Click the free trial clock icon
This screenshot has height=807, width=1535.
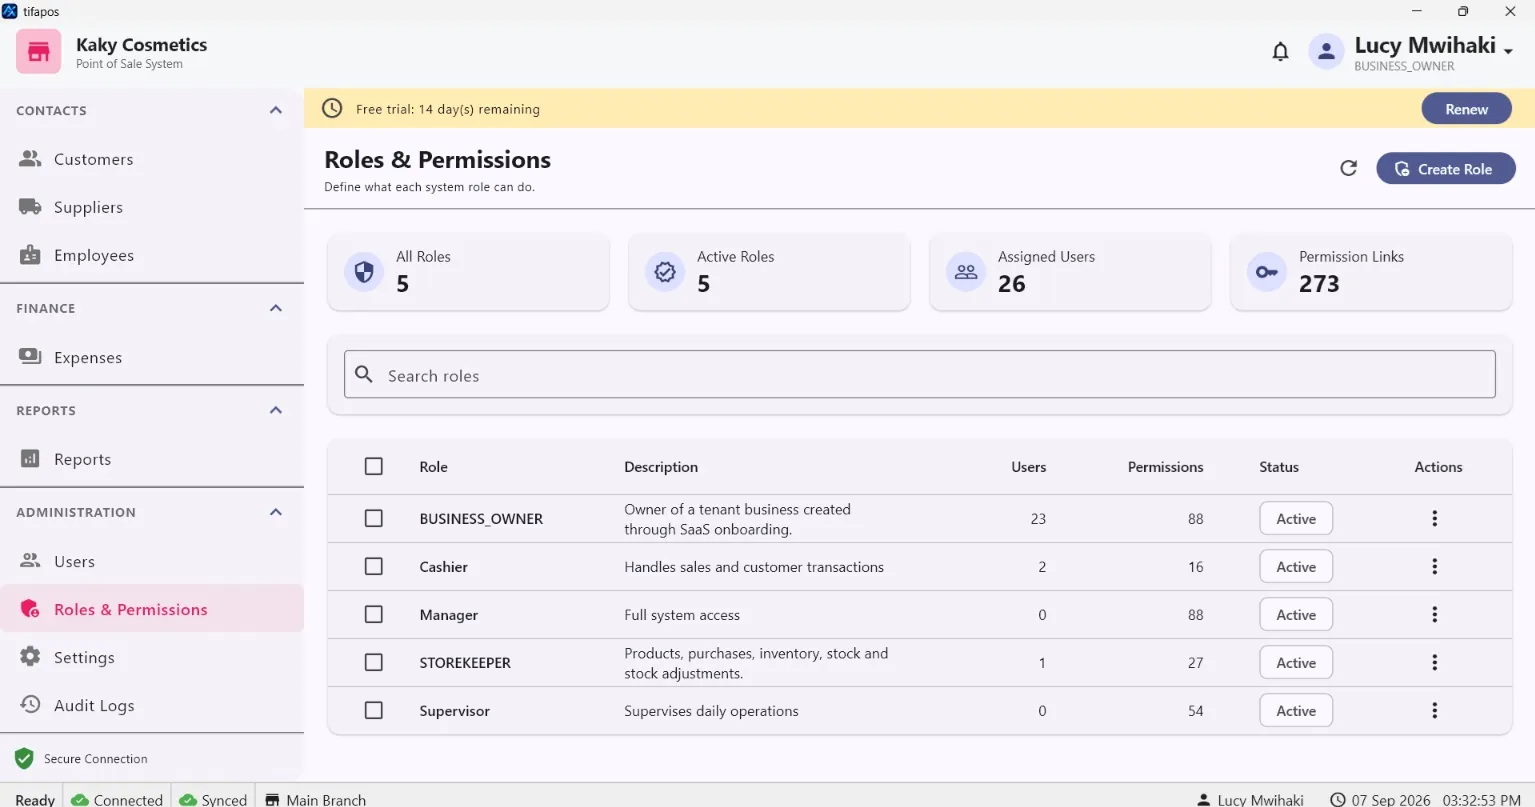pyautogui.click(x=332, y=108)
